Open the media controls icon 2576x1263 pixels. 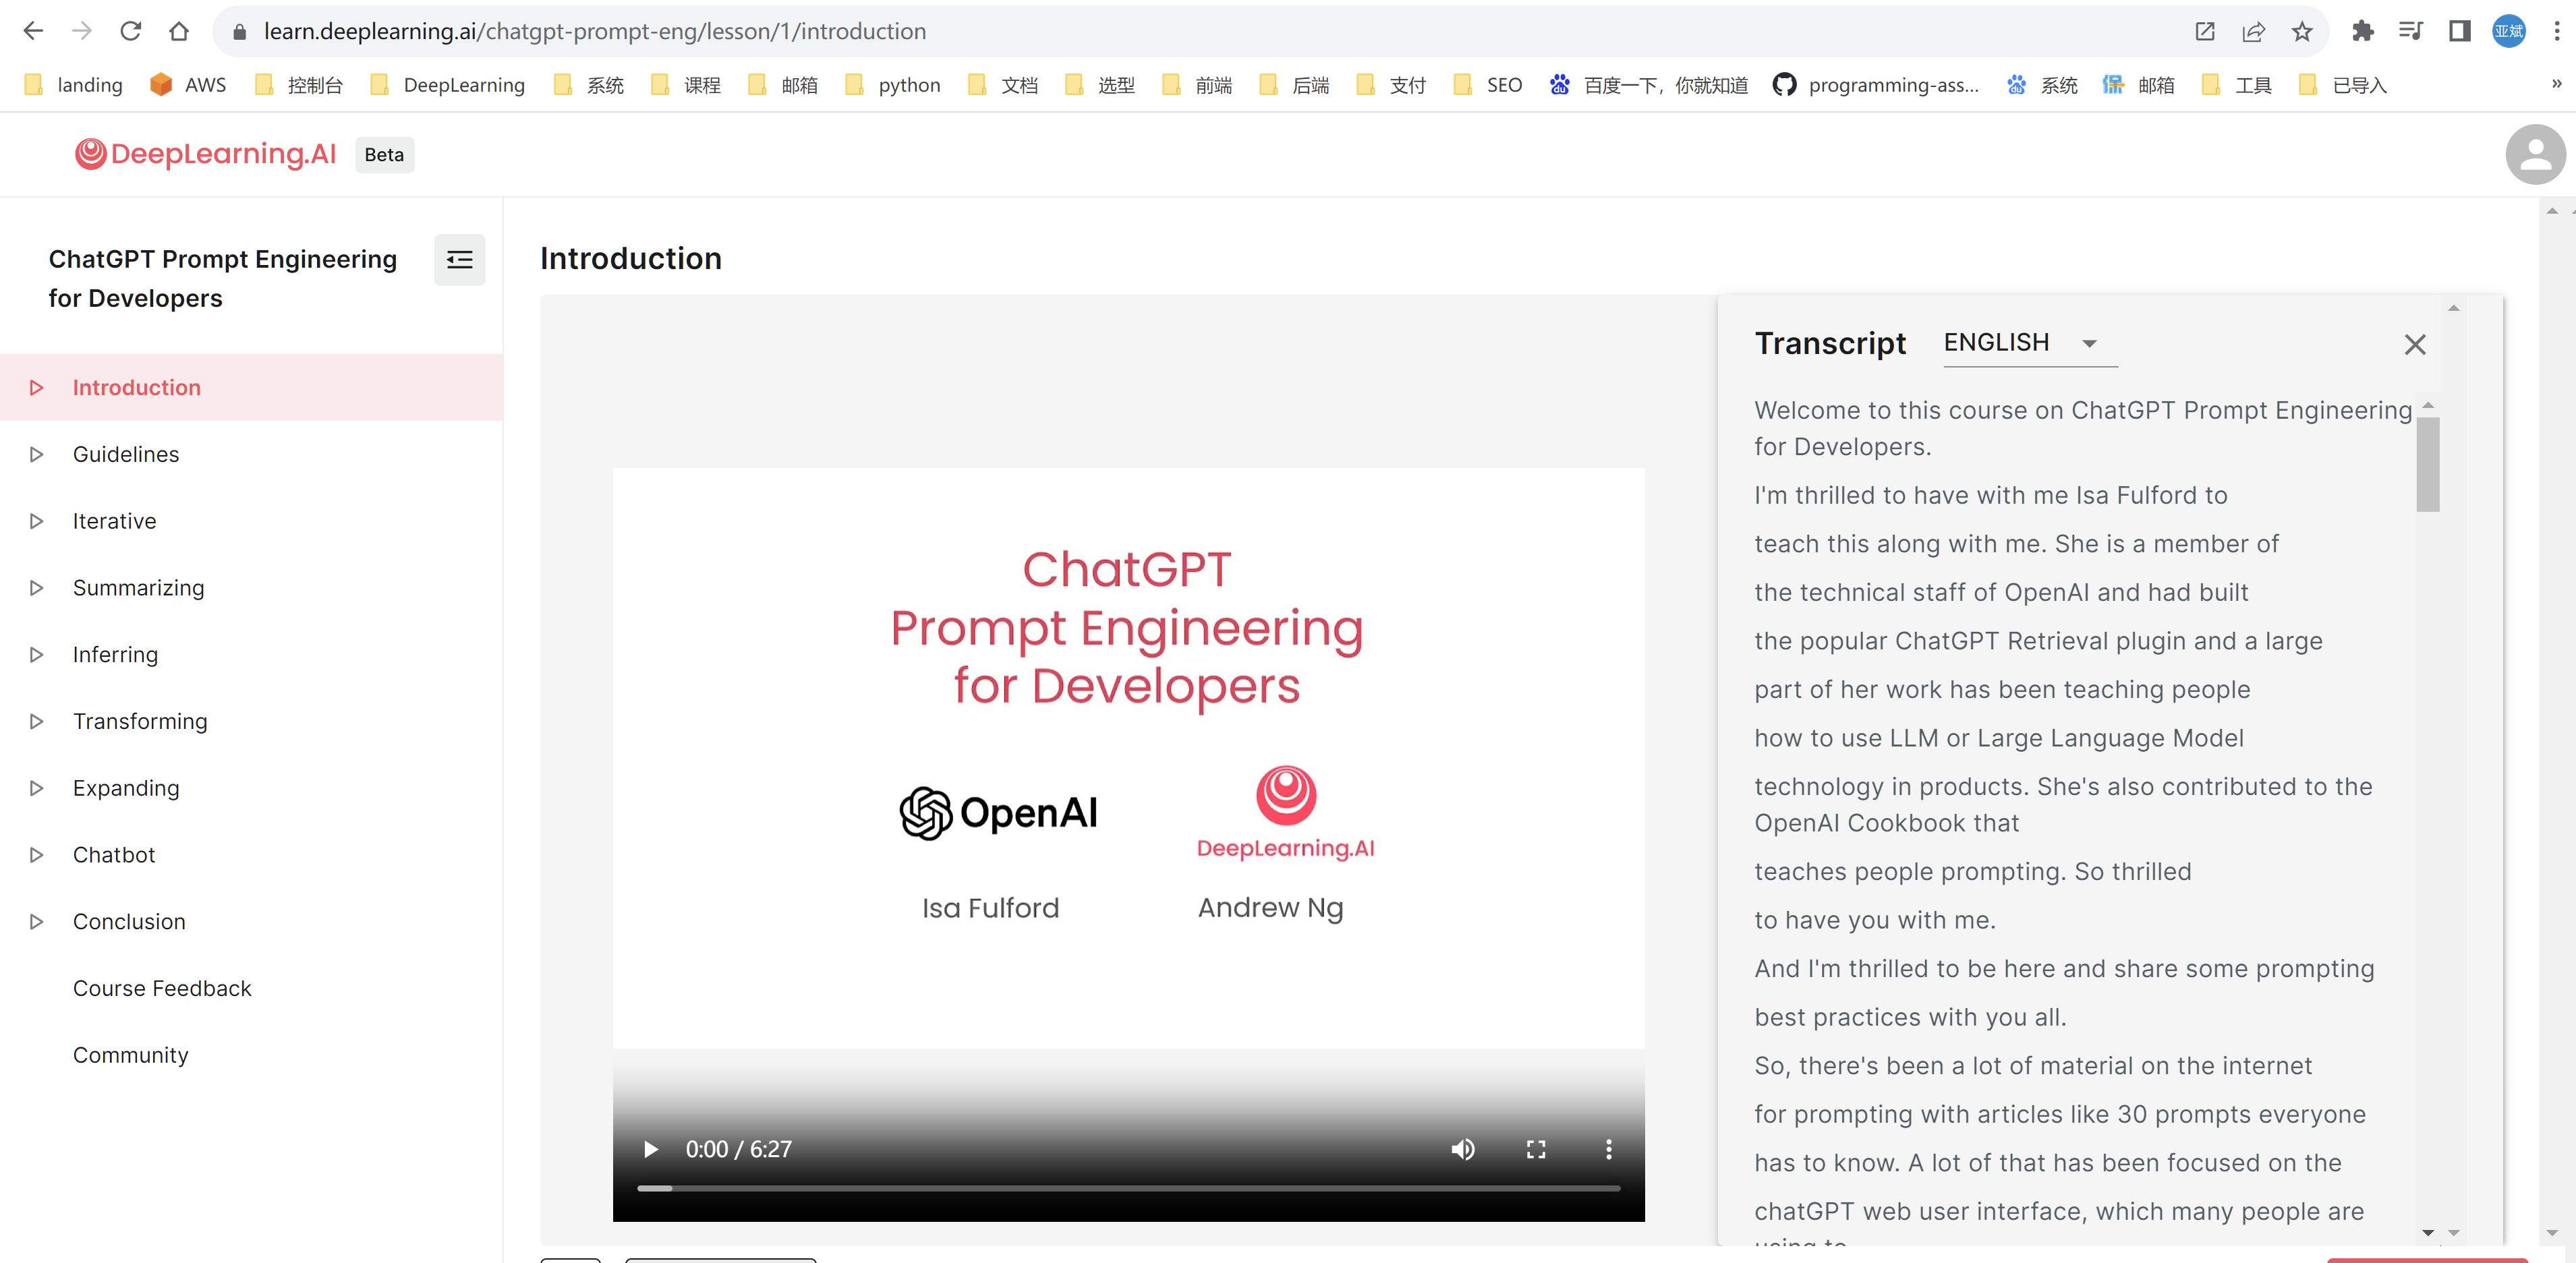[x=2411, y=31]
